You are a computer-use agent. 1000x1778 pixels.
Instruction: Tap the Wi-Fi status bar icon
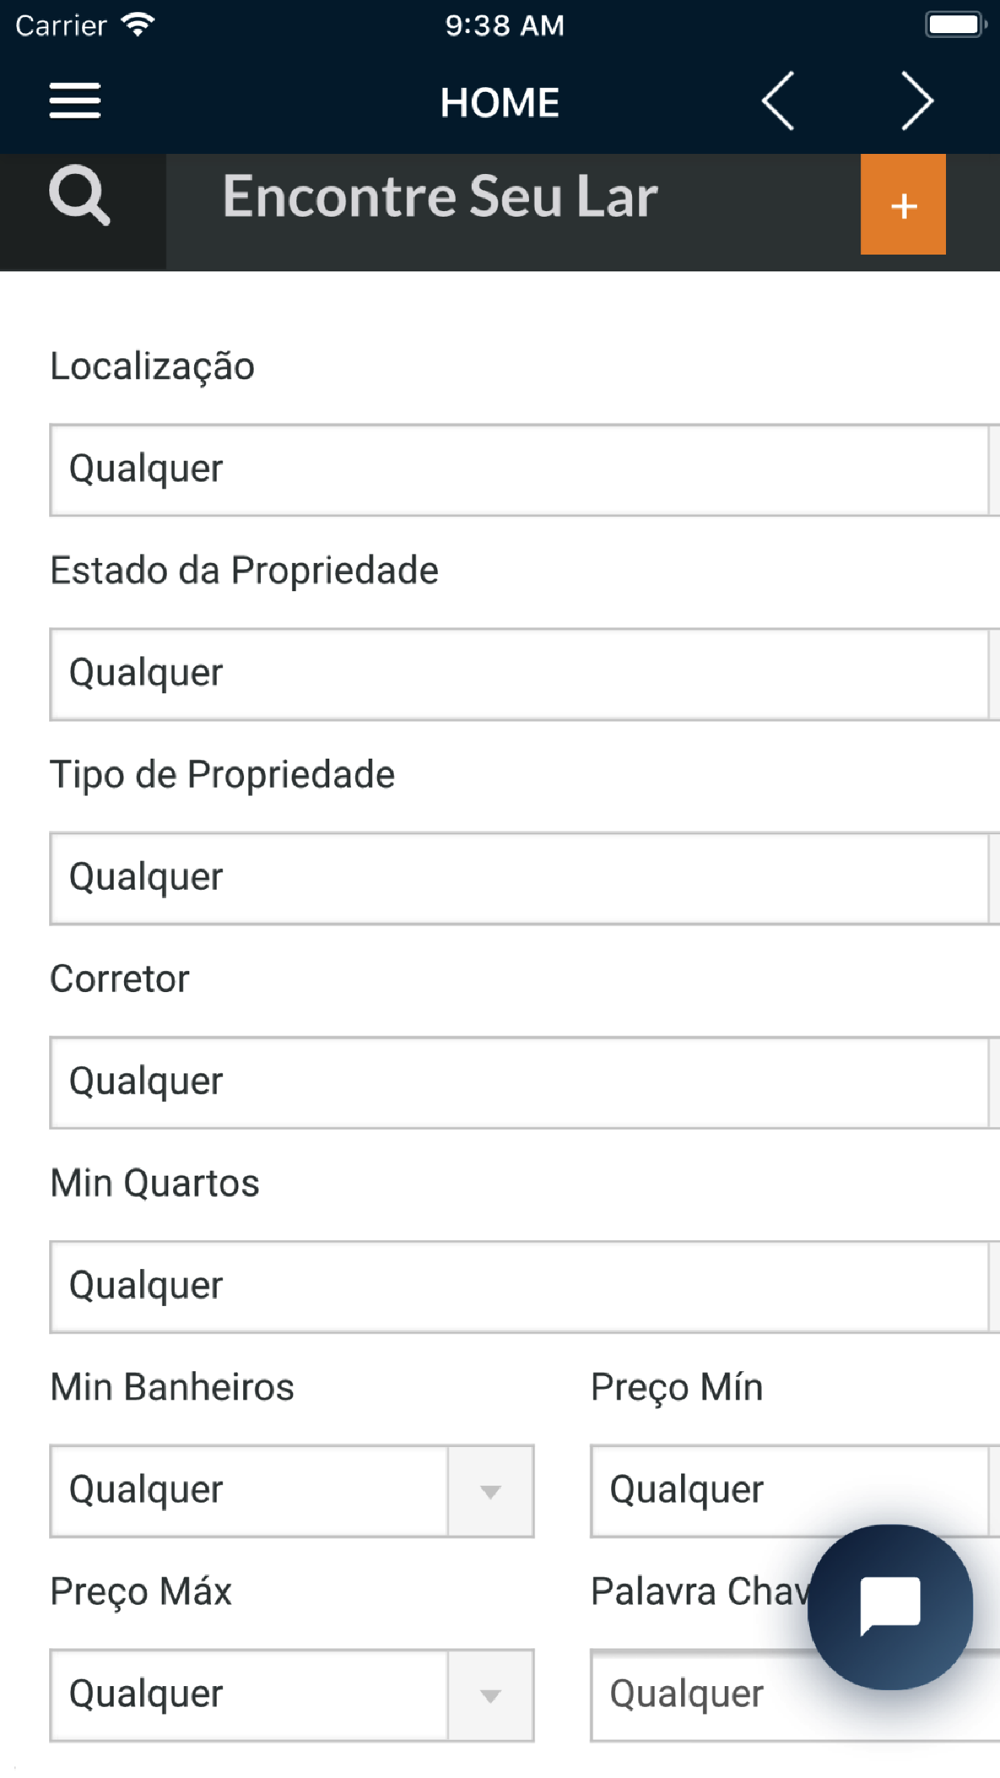click(x=137, y=25)
